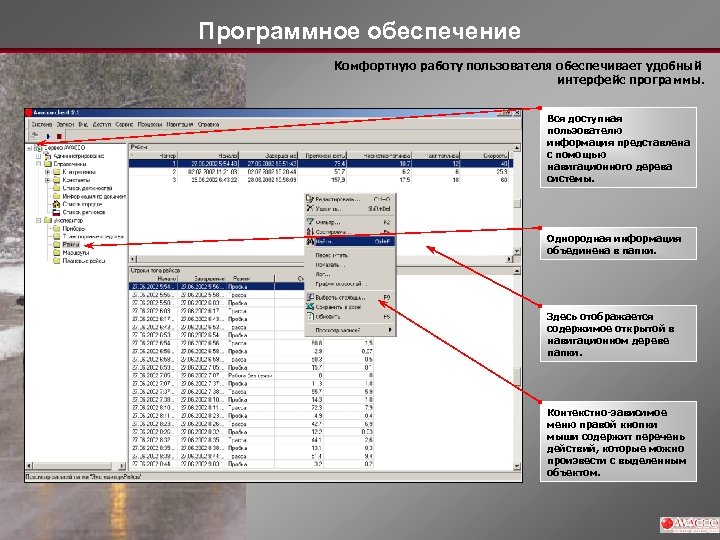Click the binoculars icon beside Найти
Viewport: 720px width, 540px height.
pyautogui.click(x=310, y=242)
